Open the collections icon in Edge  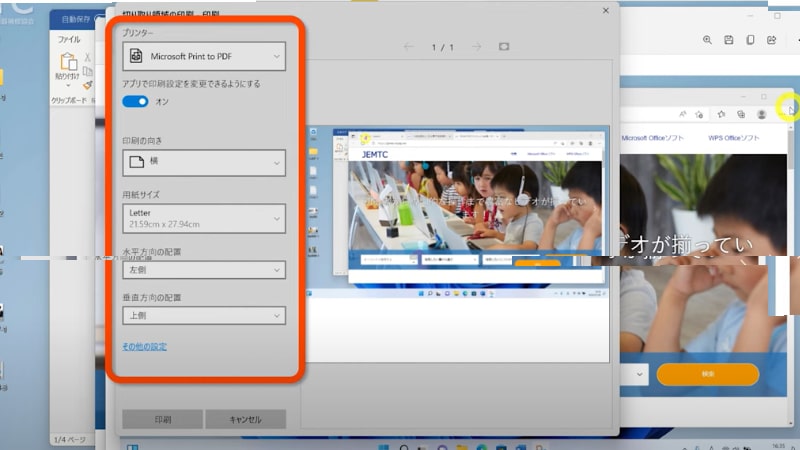tap(741, 114)
